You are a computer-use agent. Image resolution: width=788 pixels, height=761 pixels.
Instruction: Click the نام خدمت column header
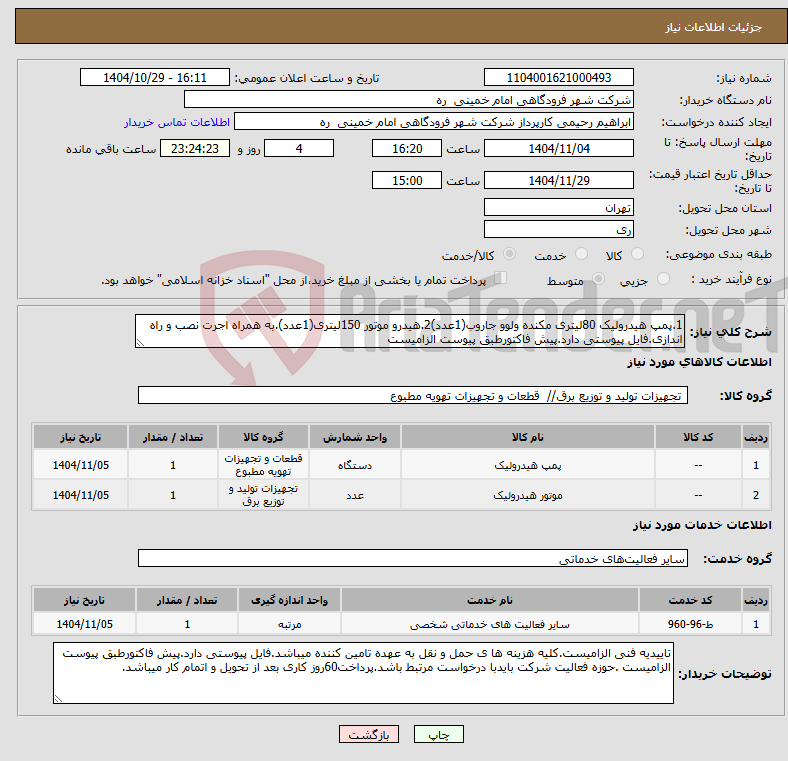coord(489,600)
